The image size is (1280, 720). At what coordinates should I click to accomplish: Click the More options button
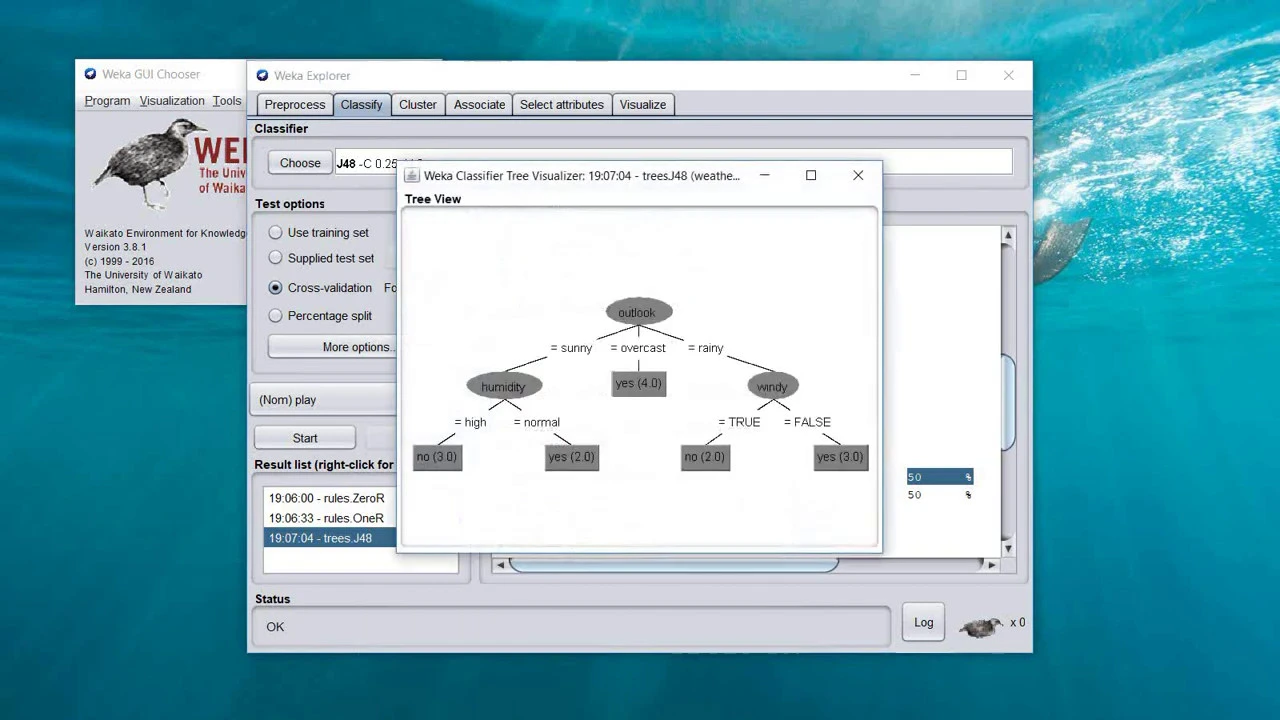click(x=333, y=347)
